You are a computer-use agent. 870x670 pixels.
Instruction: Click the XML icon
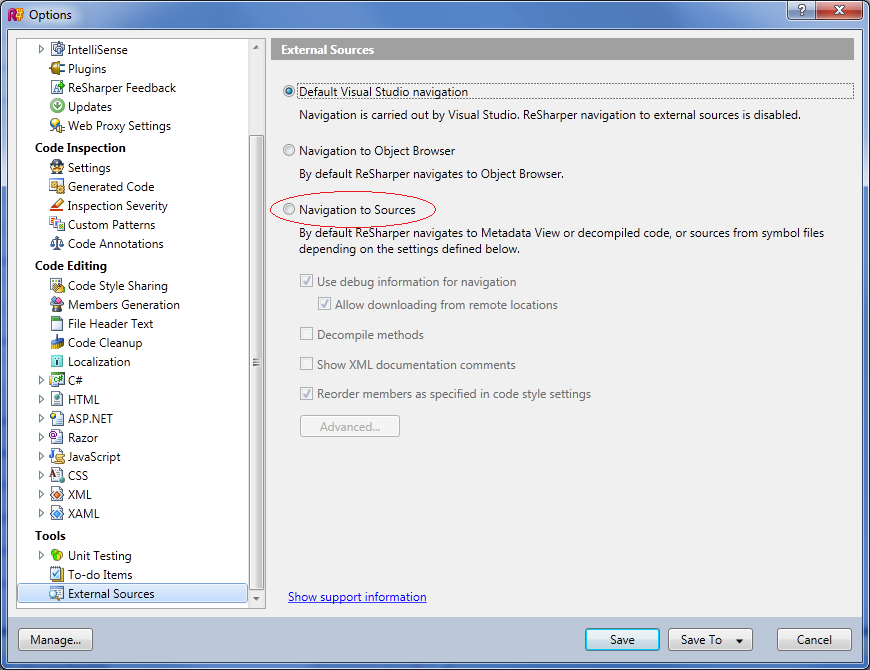click(57, 494)
